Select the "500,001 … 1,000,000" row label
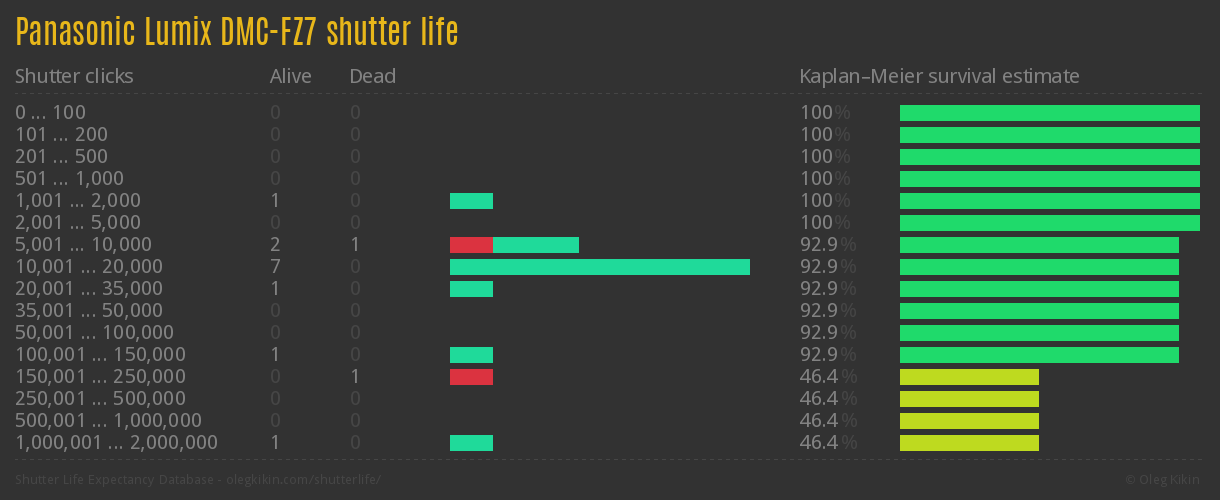This screenshot has width=1220, height=500. coord(108,421)
